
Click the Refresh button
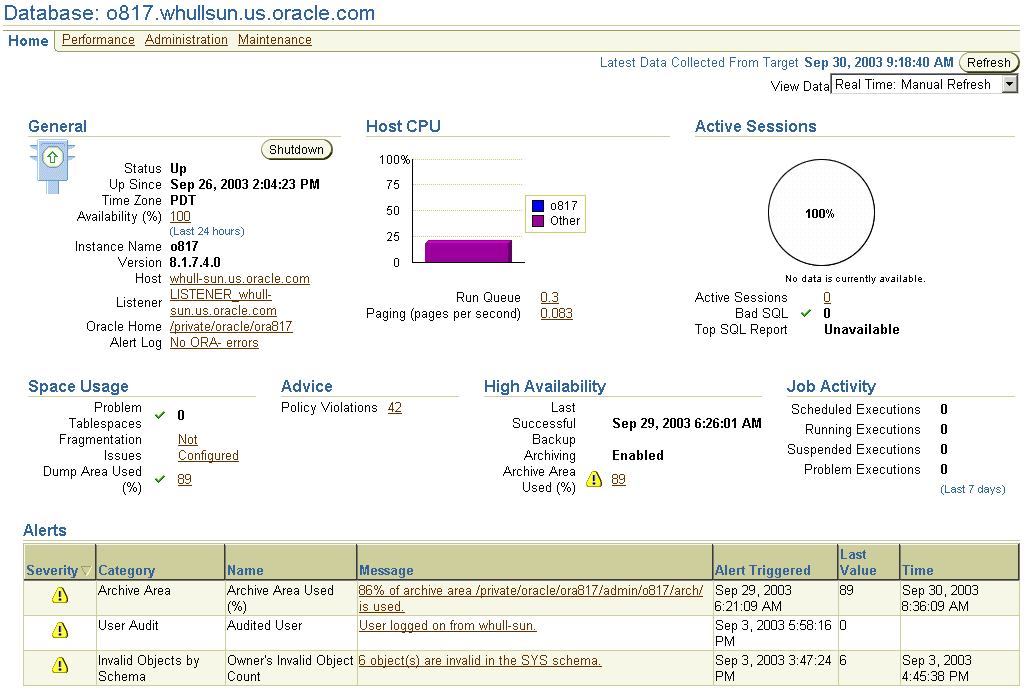pyautogui.click(x=988, y=62)
